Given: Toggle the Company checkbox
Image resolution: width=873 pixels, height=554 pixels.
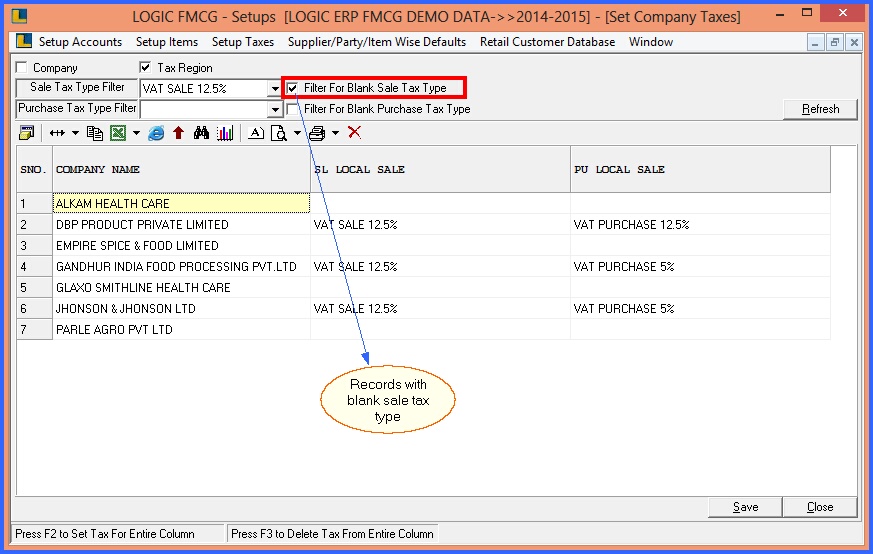Looking at the screenshot, I should tap(22, 67).
